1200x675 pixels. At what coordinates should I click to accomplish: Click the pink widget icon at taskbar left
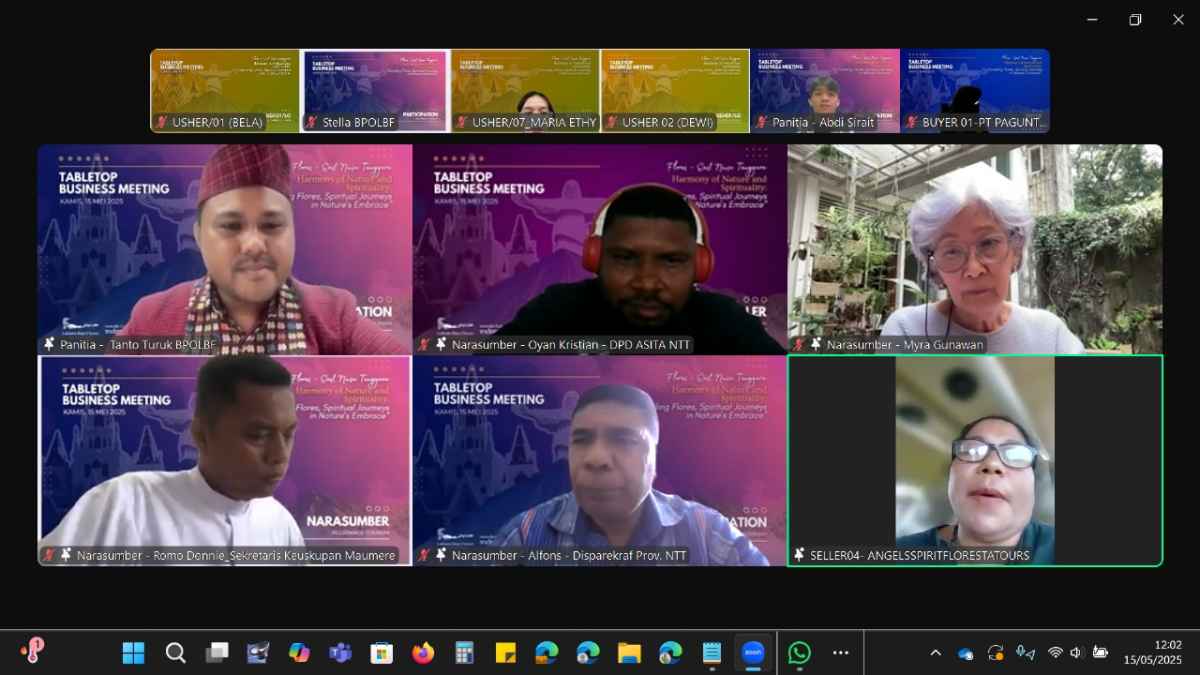[32, 651]
